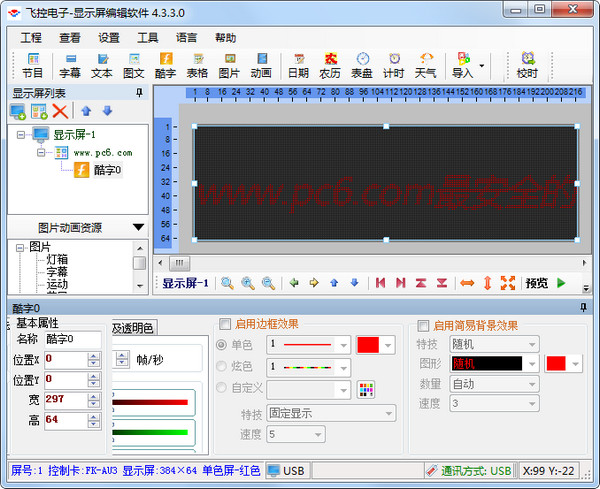This screenshot has height=489, width=600.
Task: Align item to left edge icon
Action: pos(380,283)
